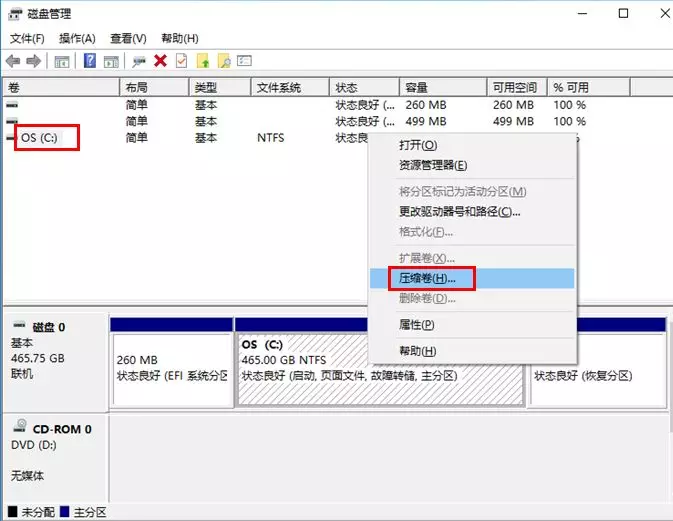The image size is (673, 521).
Task: Click the folder with magnifier icon
Action: point(224,61)
